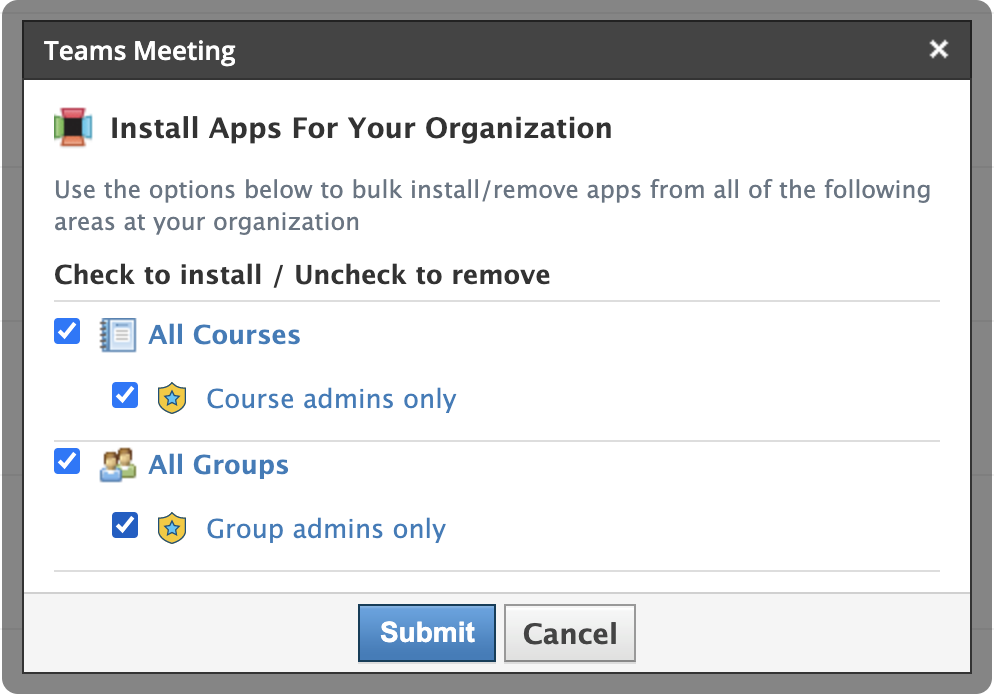
Task: Click the notebook icon beside All Courses
Action: point(118,334)
